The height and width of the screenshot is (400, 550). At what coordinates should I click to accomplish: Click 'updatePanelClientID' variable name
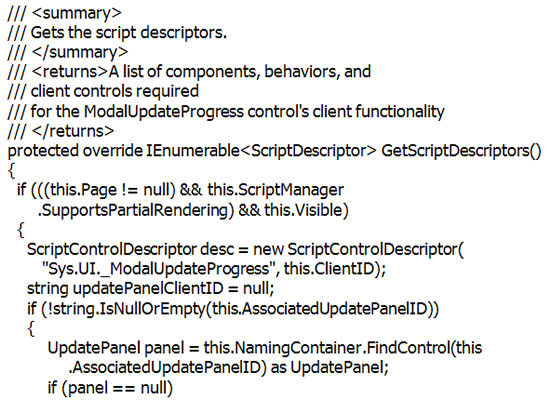(x=148, y=289)
